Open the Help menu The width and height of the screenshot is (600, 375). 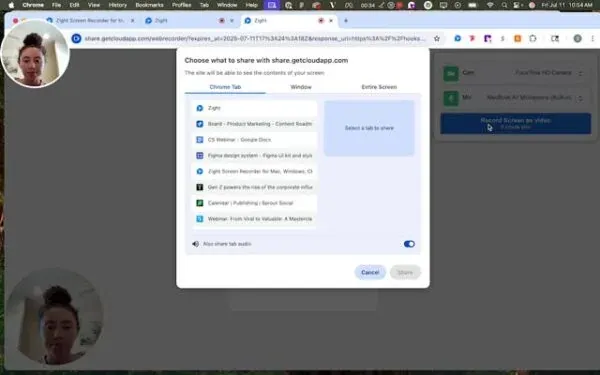(x=251, y=5)
